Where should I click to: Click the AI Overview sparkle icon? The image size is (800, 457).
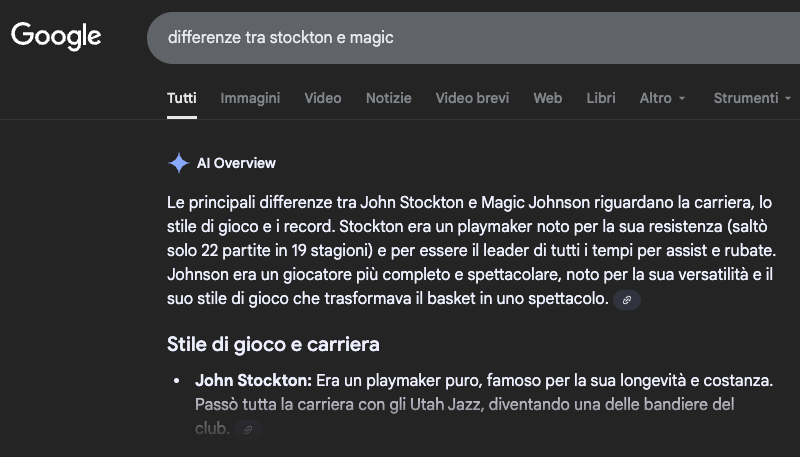click(179, 163)
